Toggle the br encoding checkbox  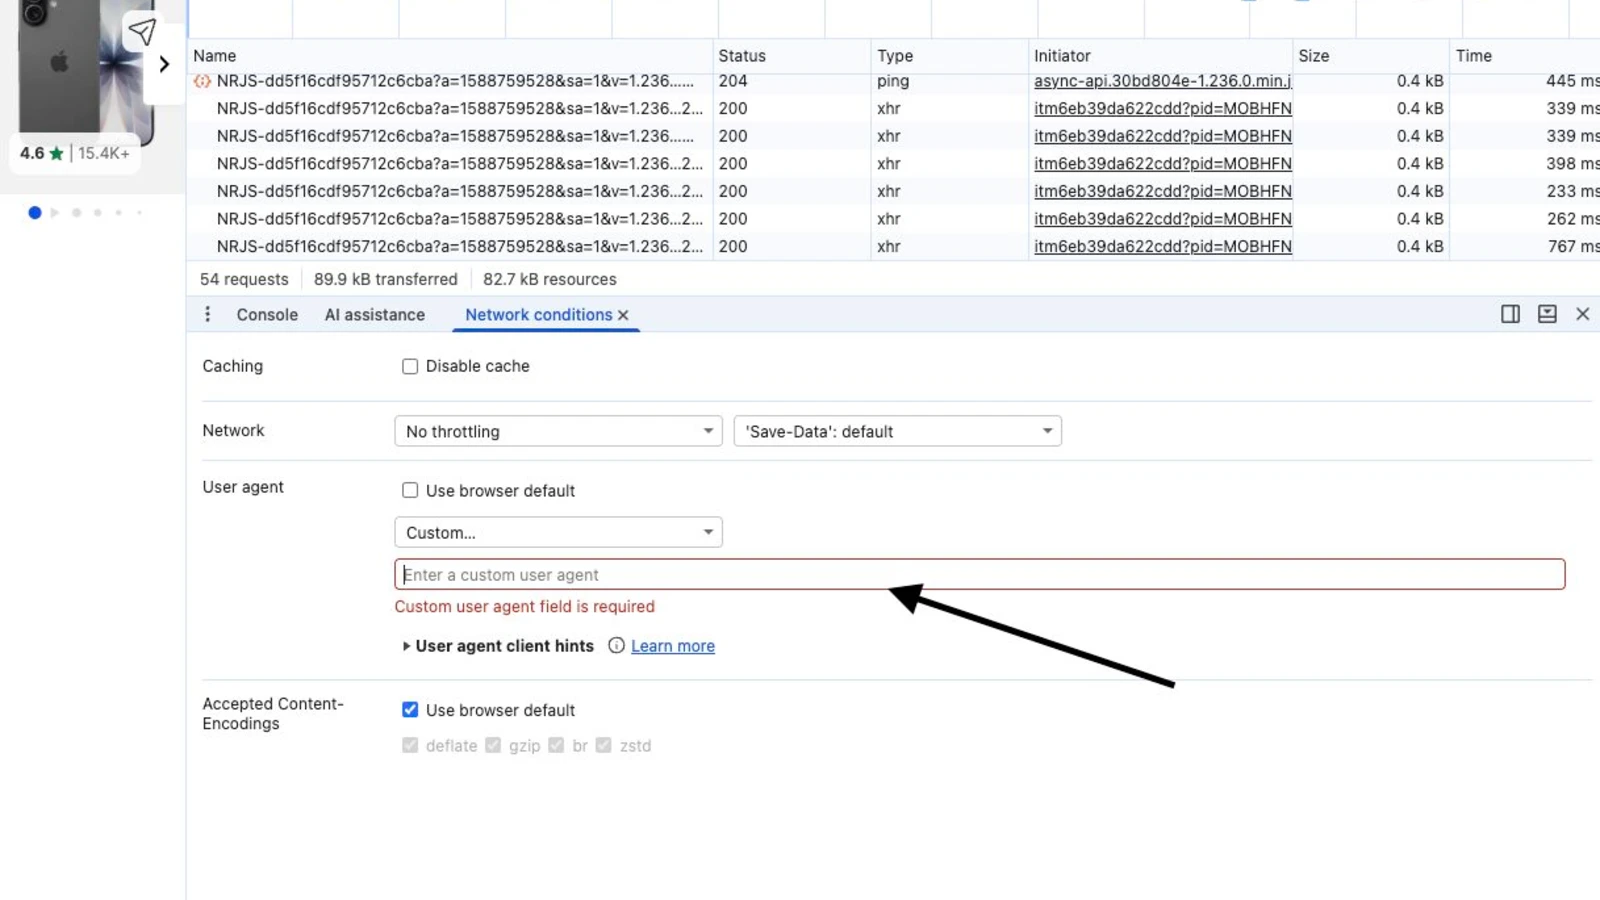point(556,745)
